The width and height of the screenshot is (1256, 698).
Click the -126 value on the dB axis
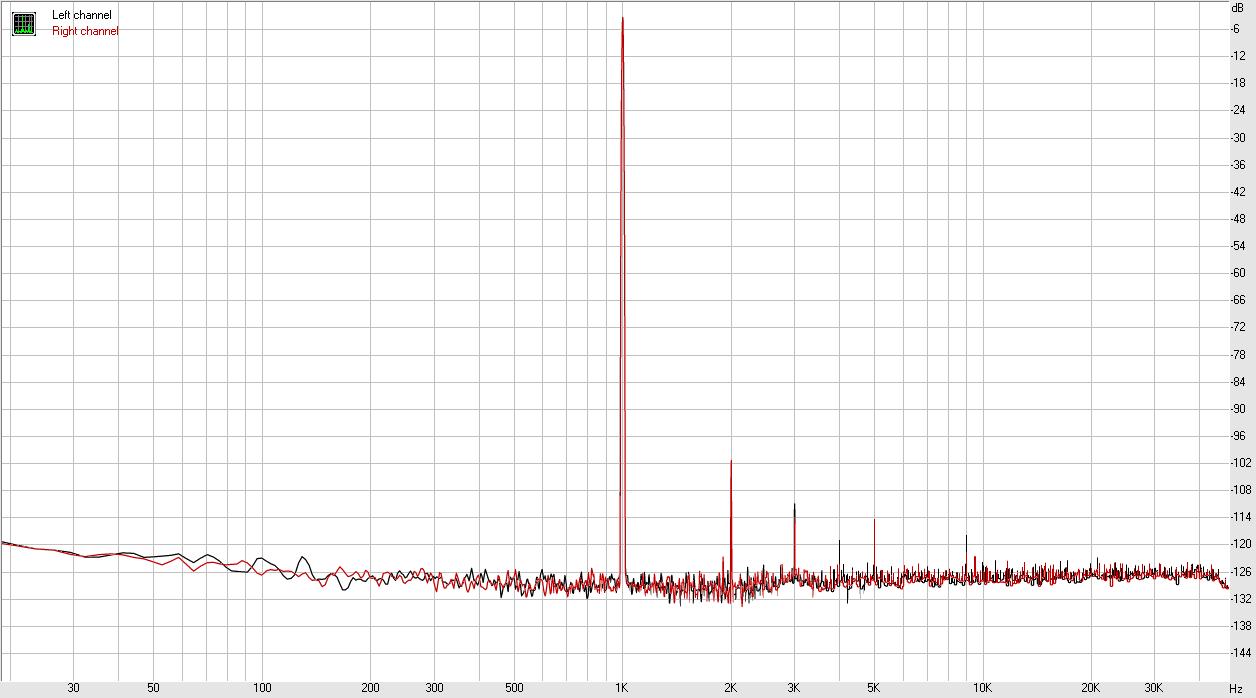click(1240, 572)
